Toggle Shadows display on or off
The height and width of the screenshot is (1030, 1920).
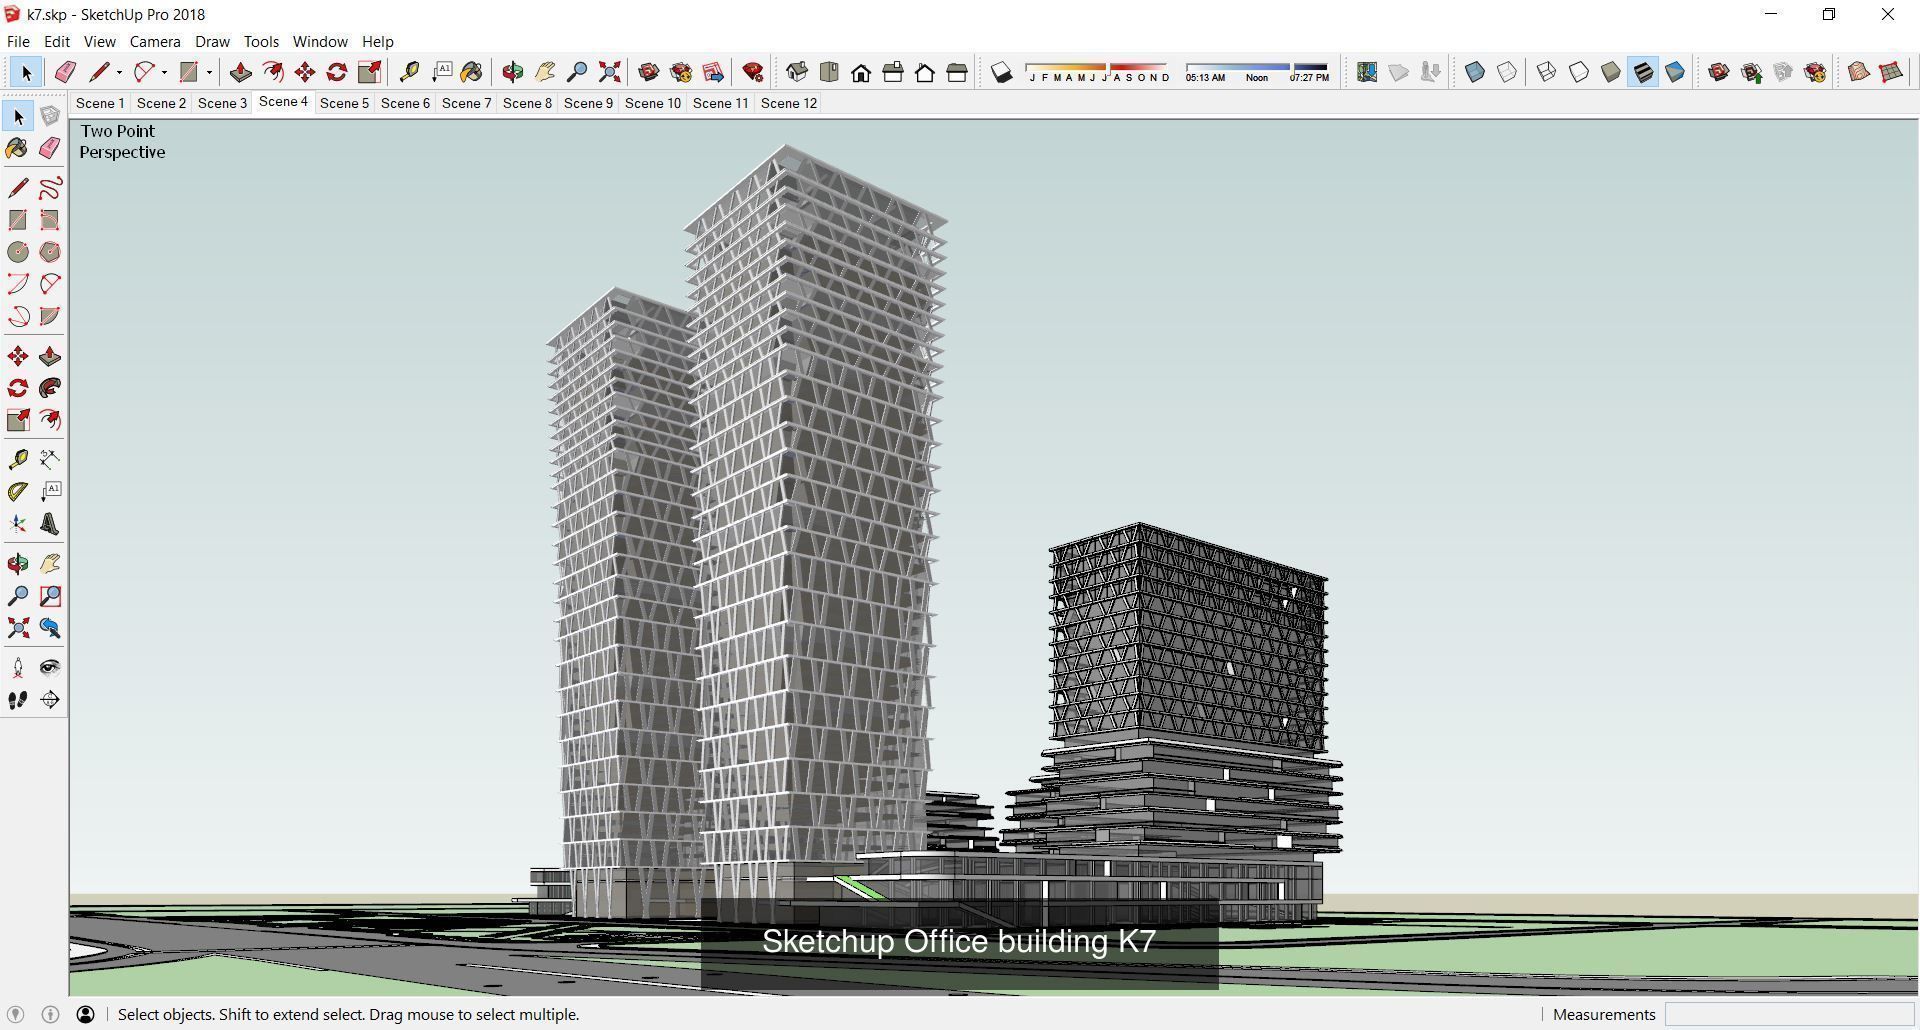click(x=1002, y=72)
